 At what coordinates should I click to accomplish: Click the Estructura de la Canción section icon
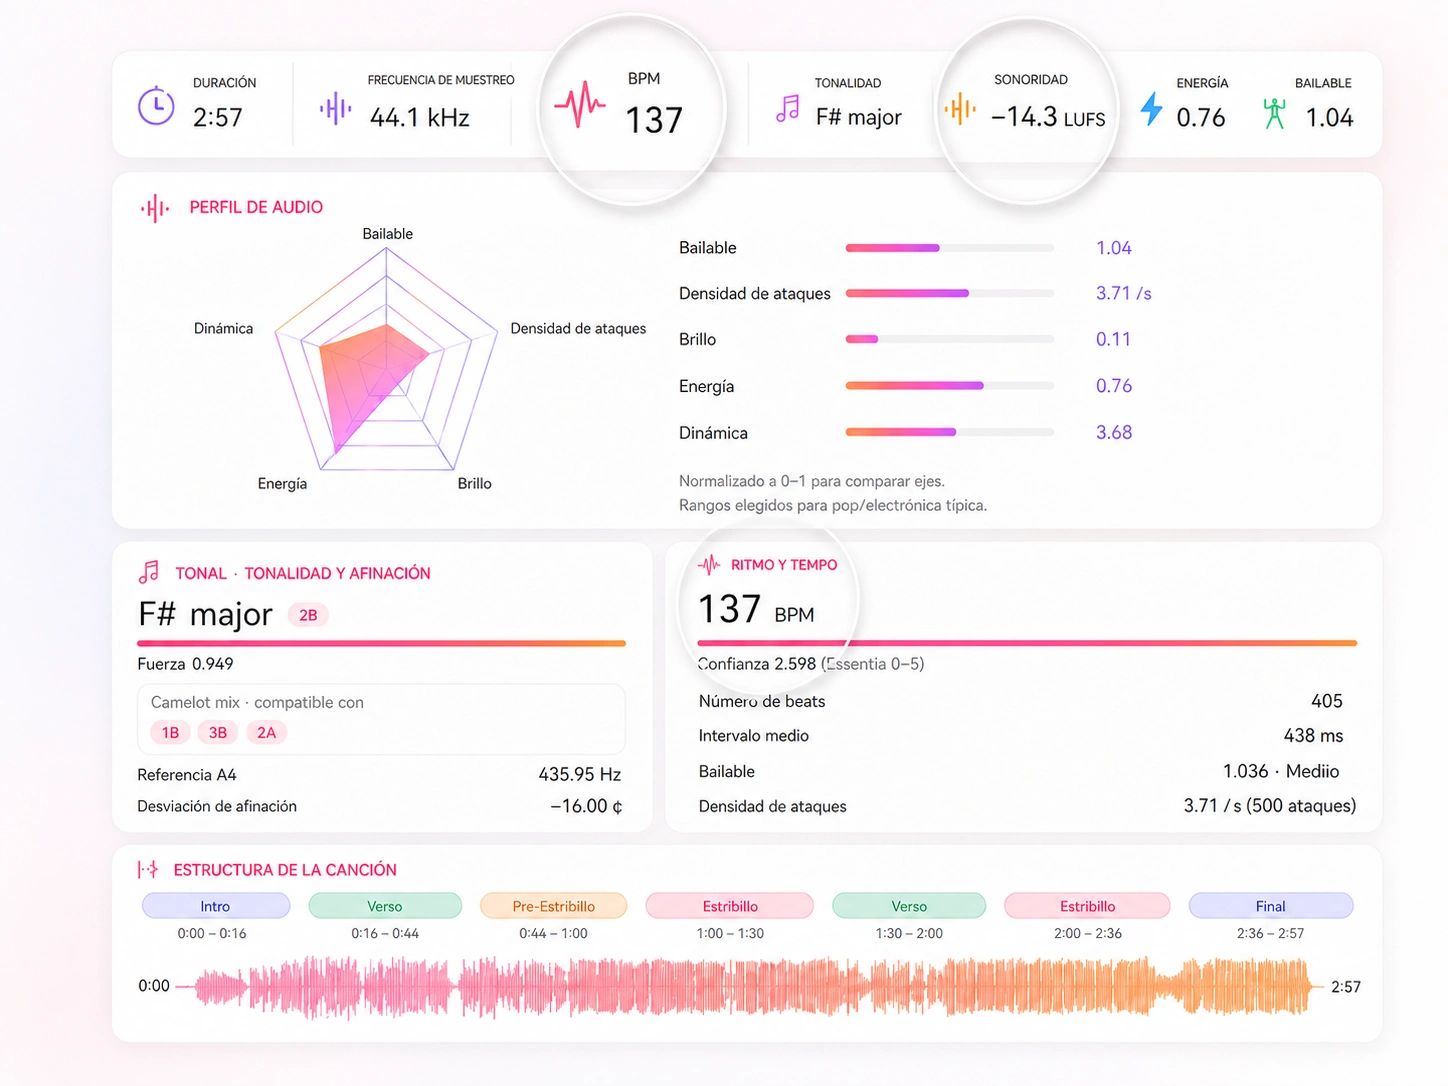point(148,870)
